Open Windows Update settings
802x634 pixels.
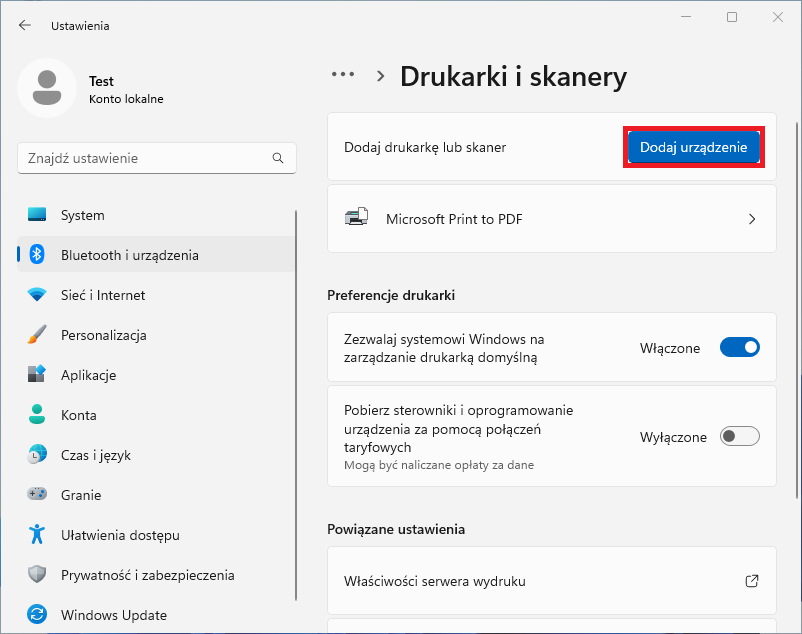click(x=156, y=614)
